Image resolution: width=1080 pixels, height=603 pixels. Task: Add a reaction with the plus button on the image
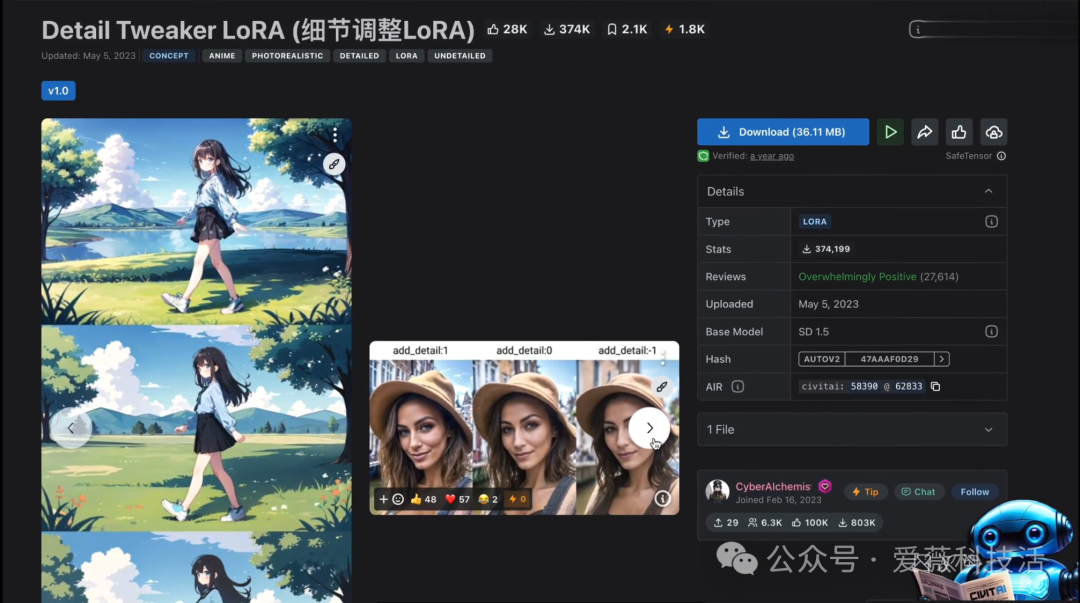pyautogui.click(x=383, y=498)
